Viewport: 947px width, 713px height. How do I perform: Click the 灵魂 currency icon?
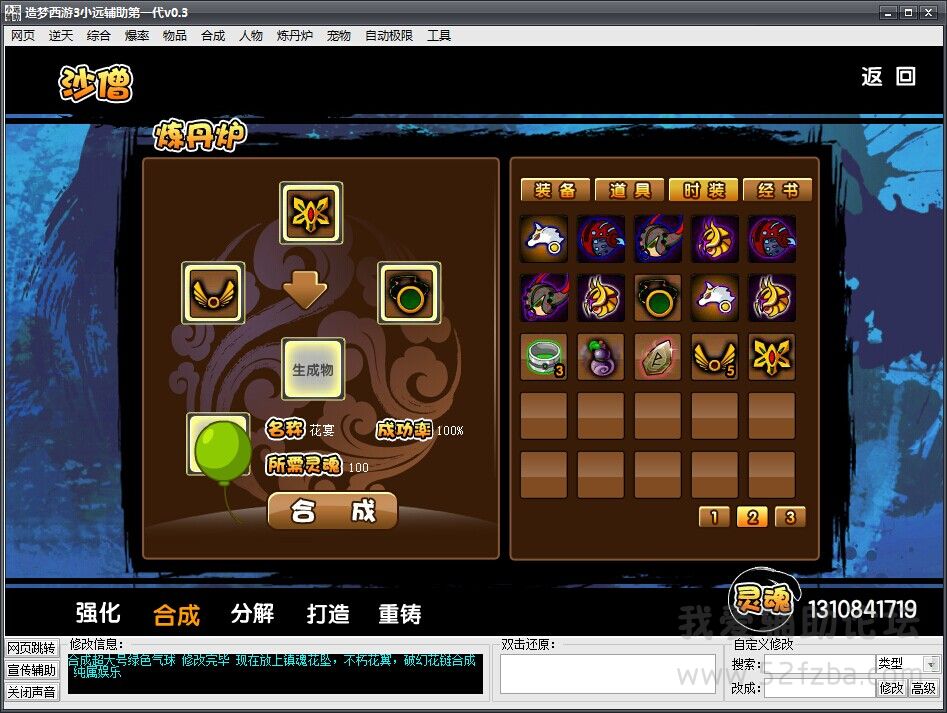pyautogui.click(x=764, y=600)
